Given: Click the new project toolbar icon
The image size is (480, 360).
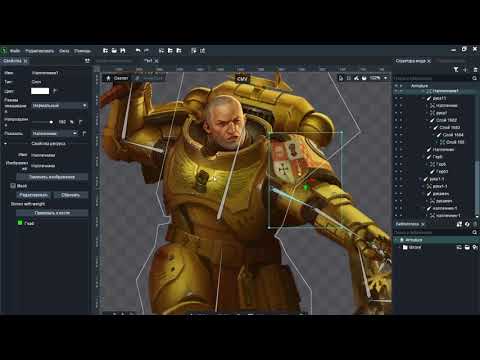Looking at the screenshot, I should coord(105,51).
